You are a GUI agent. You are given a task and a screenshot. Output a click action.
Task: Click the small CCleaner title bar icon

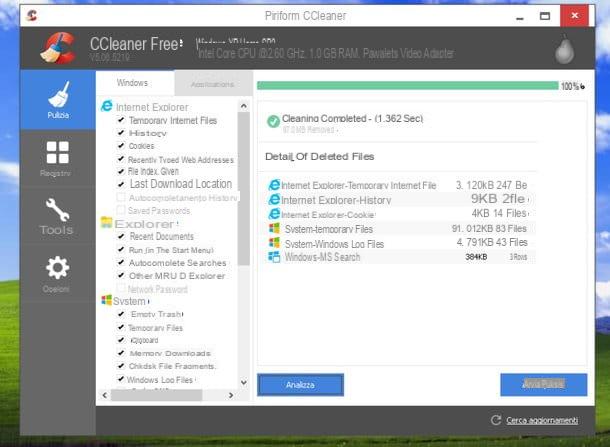[x=32, y=16]
